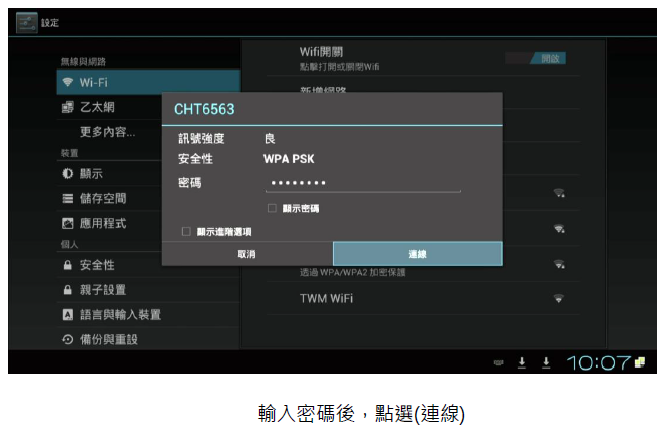This screenshot has width=672, height=431.
Task: Click the 顯示 display icon
Action: pyautogui.click(x=67, y=174)
